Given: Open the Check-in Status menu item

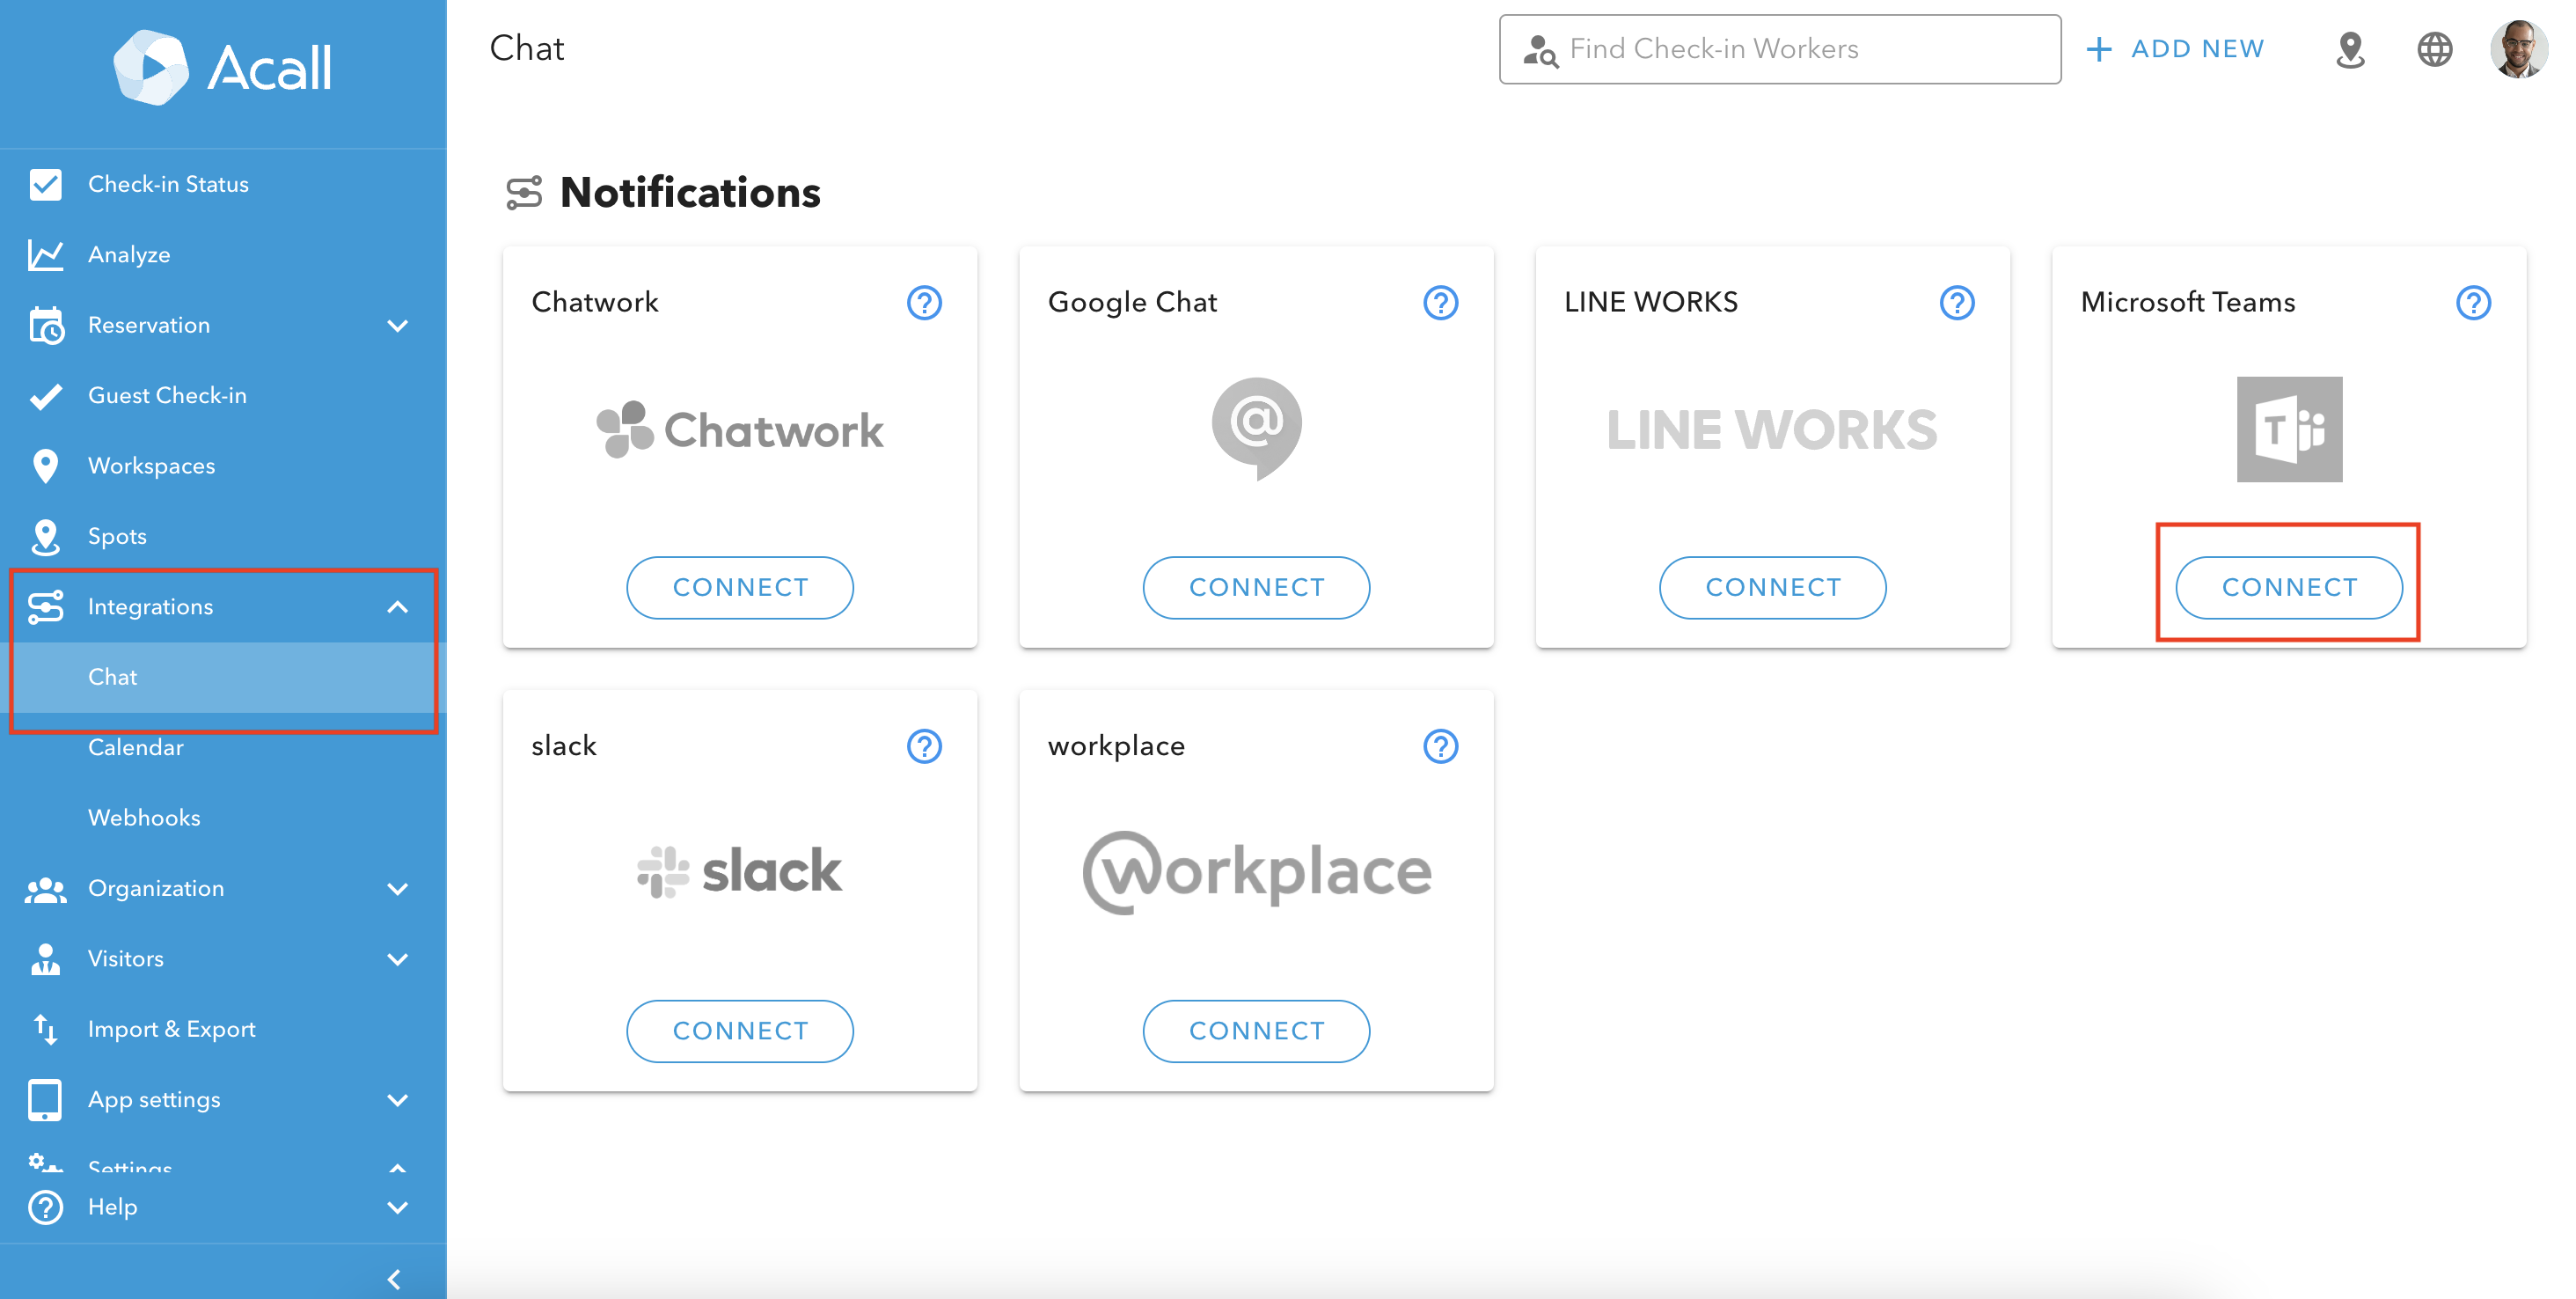Looking at the screenshot, I should (x=223, y=184).
